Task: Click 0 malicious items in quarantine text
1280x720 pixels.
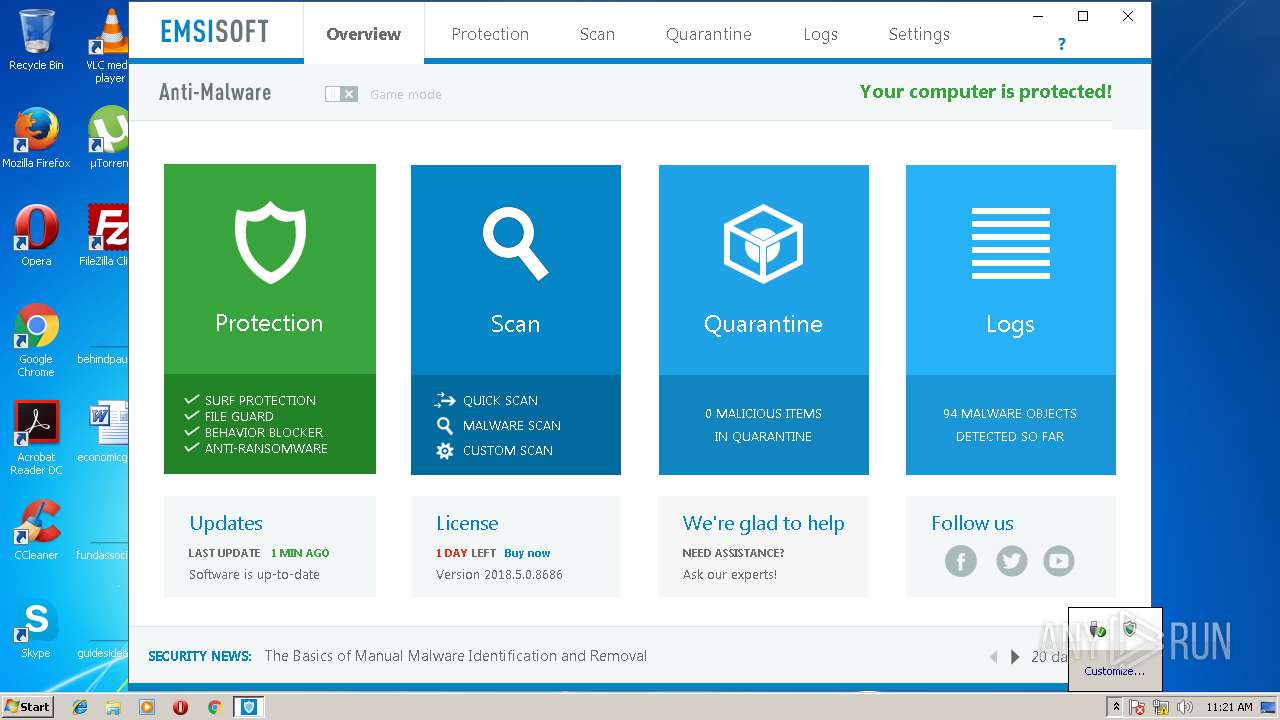Action: (x=763, y=425)
